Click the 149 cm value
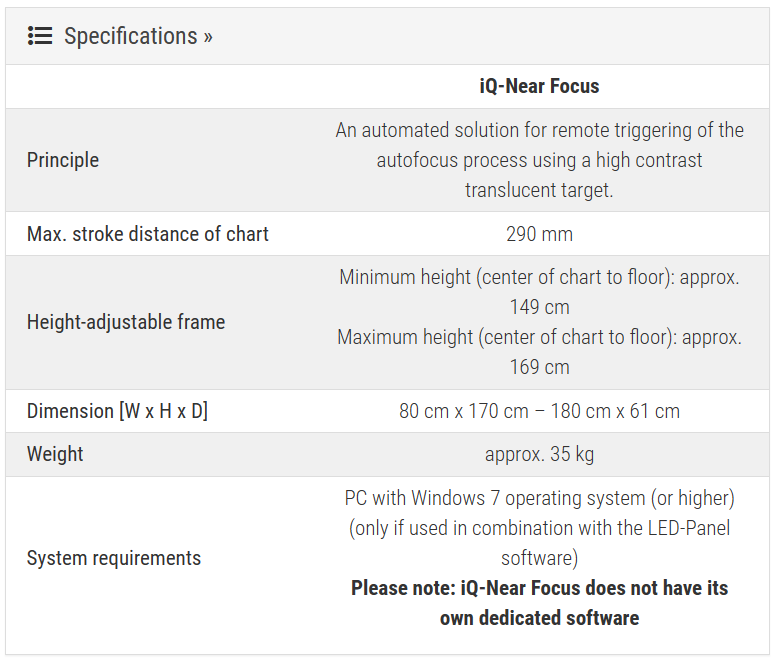 coord(539,307)
